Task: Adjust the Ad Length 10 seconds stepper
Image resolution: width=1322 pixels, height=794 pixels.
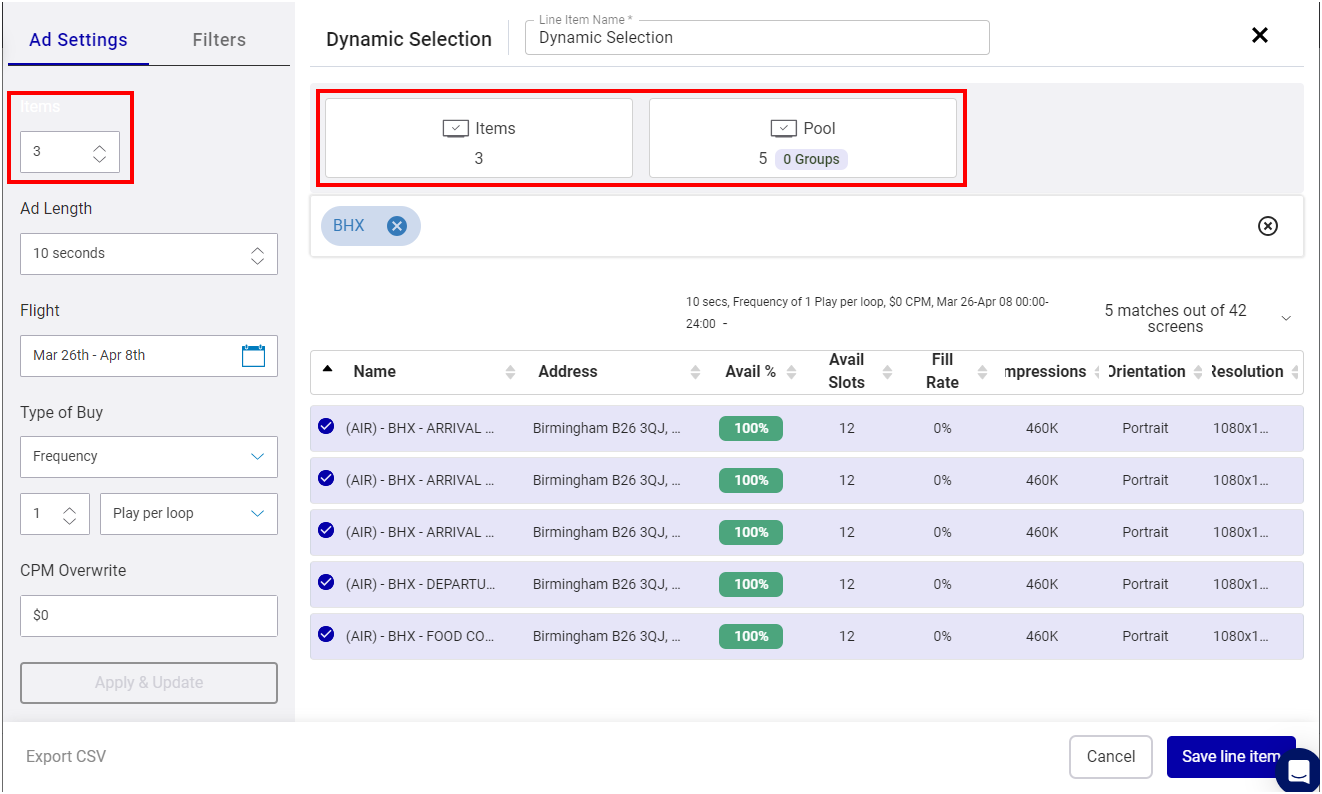Action: (257, 254)
